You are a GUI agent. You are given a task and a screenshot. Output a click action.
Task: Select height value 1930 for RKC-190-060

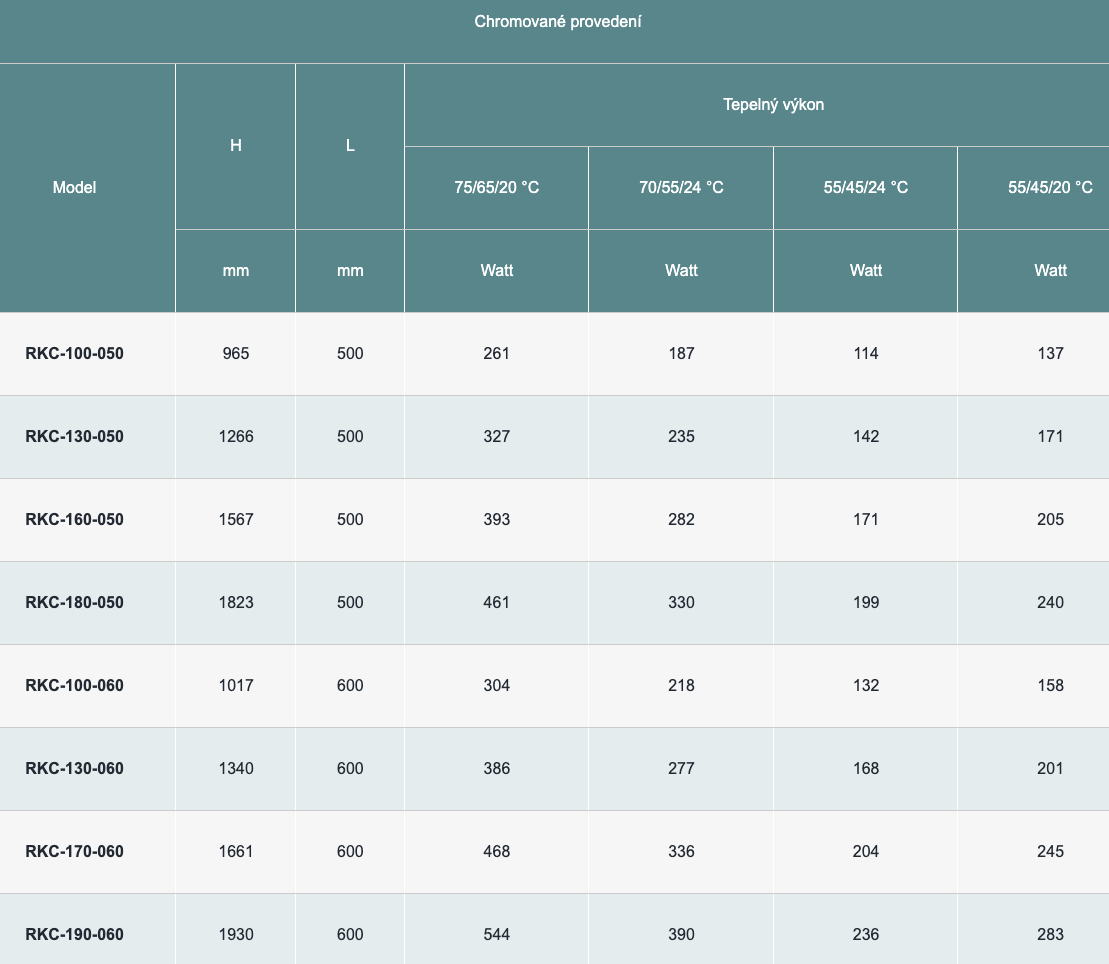(236, 934)
